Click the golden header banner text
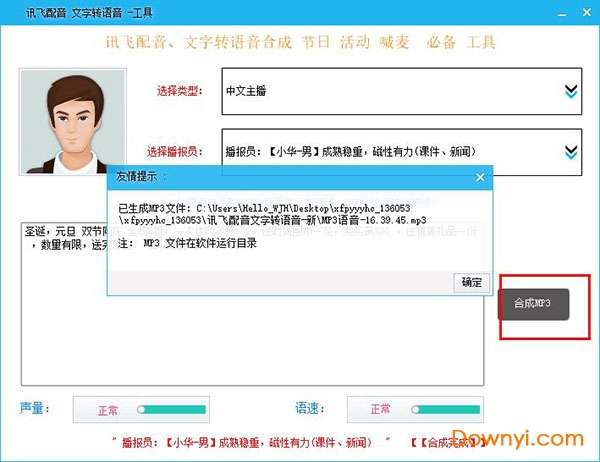 click(x=301, y=42)
